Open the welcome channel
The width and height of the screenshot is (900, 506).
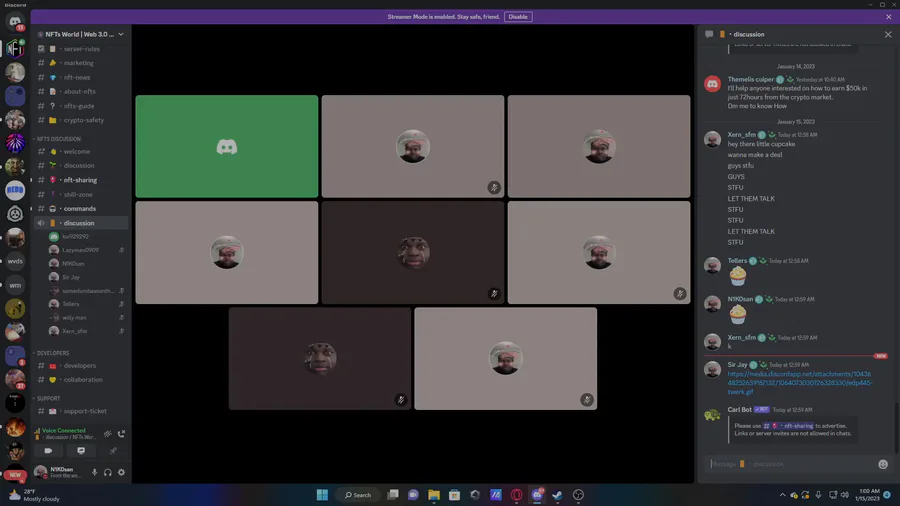pyautogui.click(x=80, y=151)
